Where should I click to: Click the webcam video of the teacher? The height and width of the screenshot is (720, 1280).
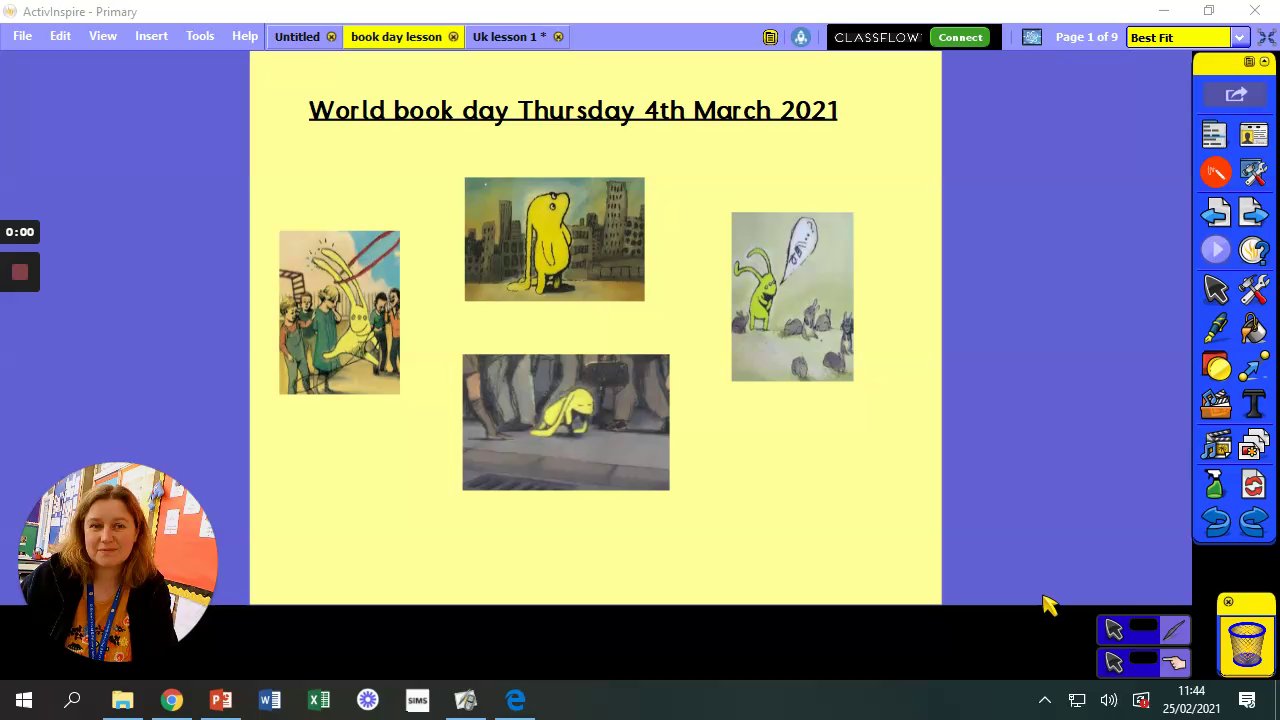click(117, 563)
